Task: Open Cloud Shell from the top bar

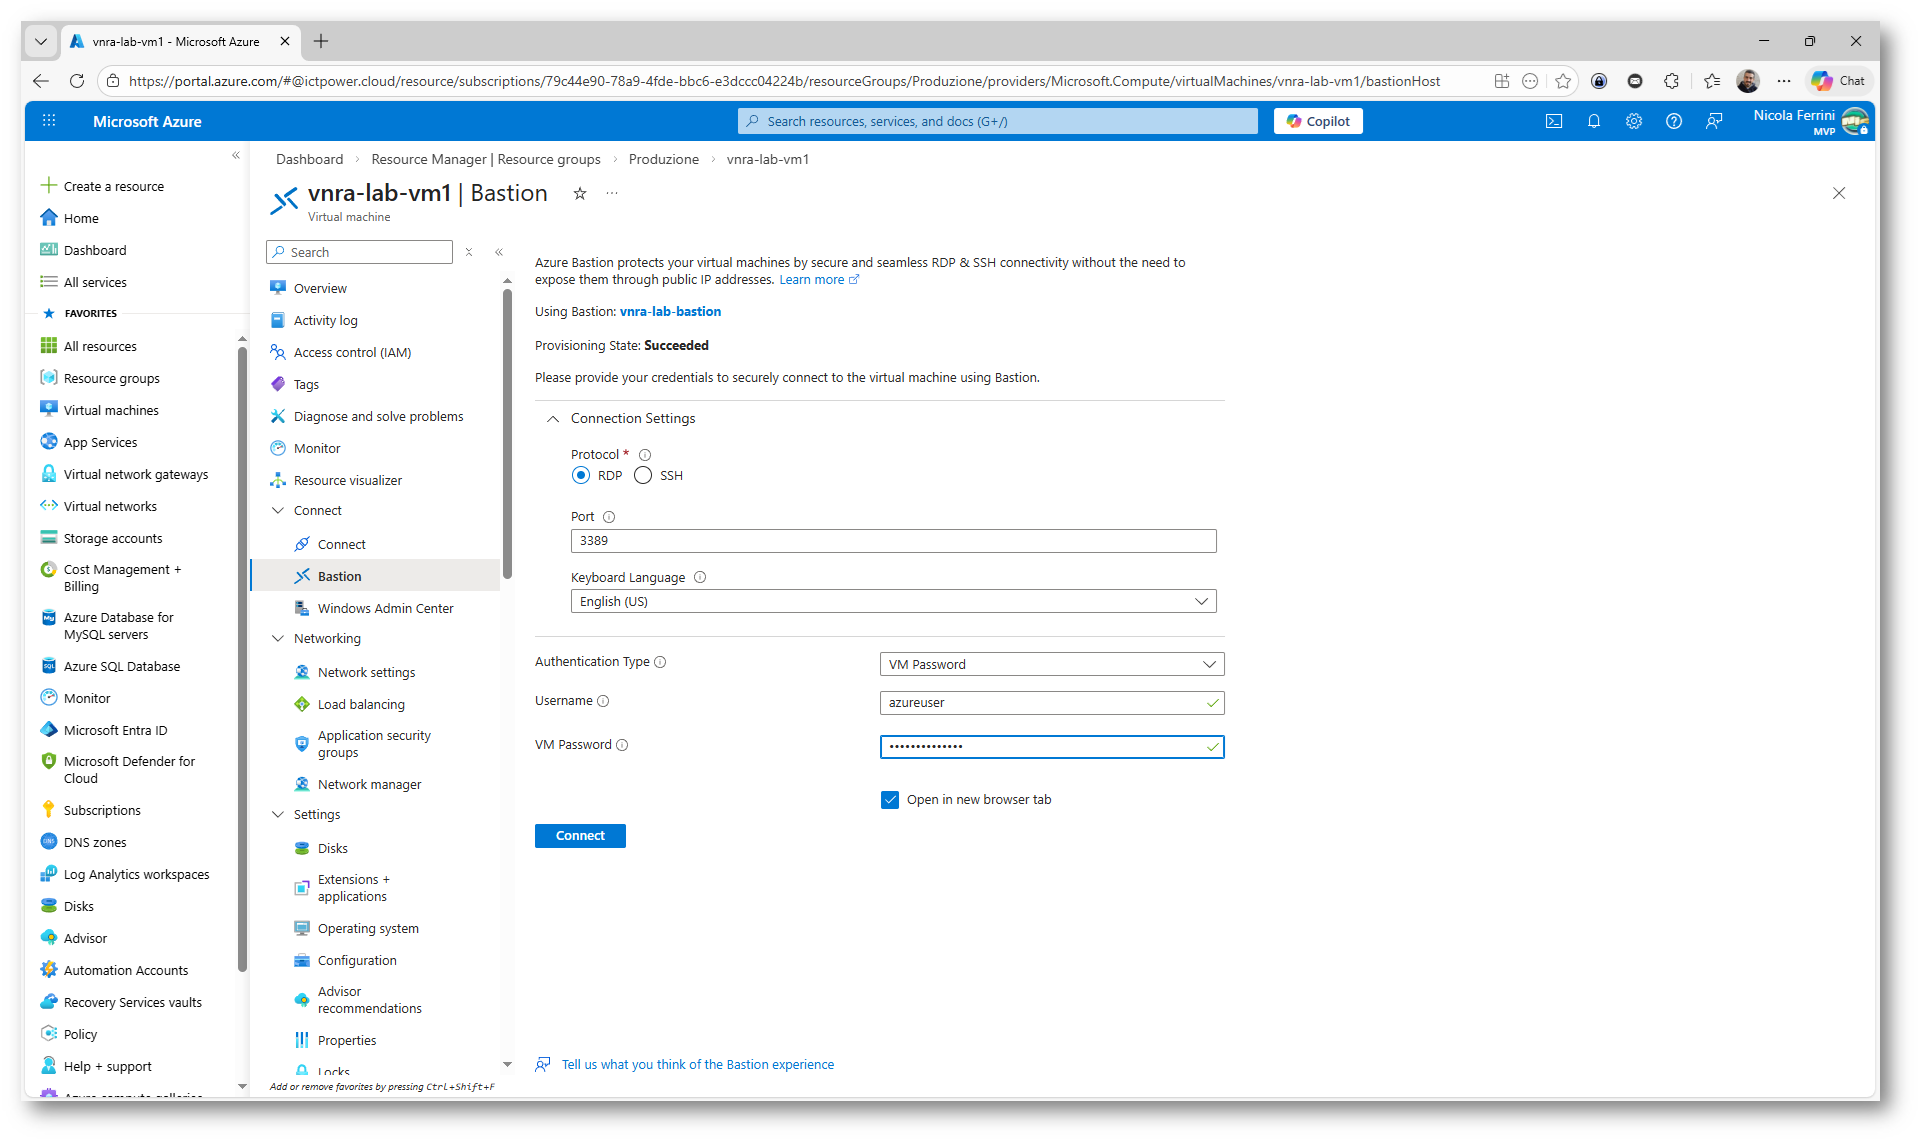Action: (1554, 121)
